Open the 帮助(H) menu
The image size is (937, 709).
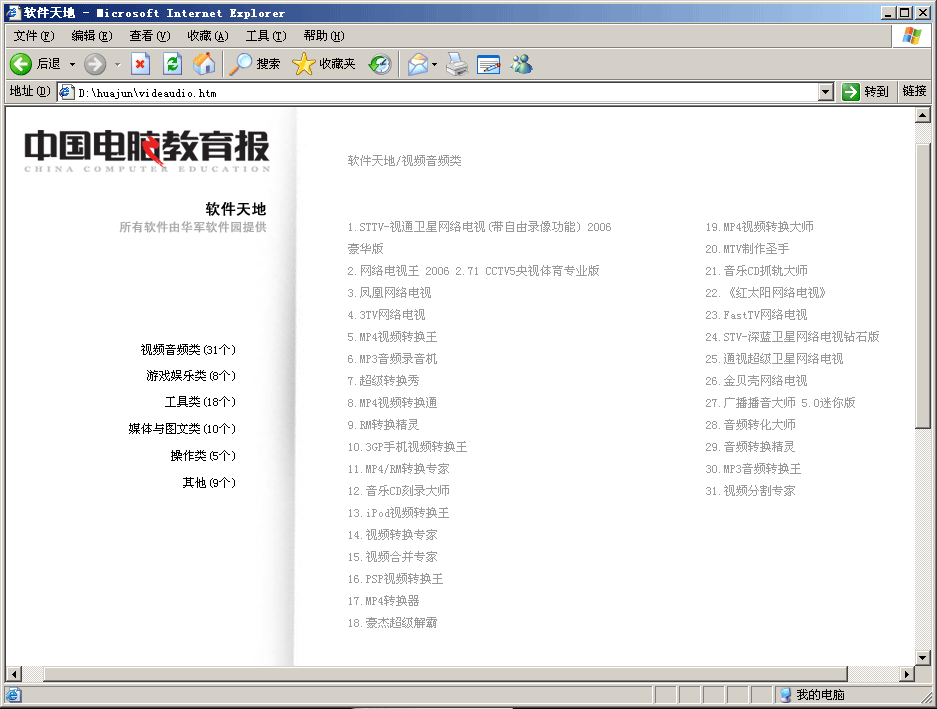tap(324, 36)
